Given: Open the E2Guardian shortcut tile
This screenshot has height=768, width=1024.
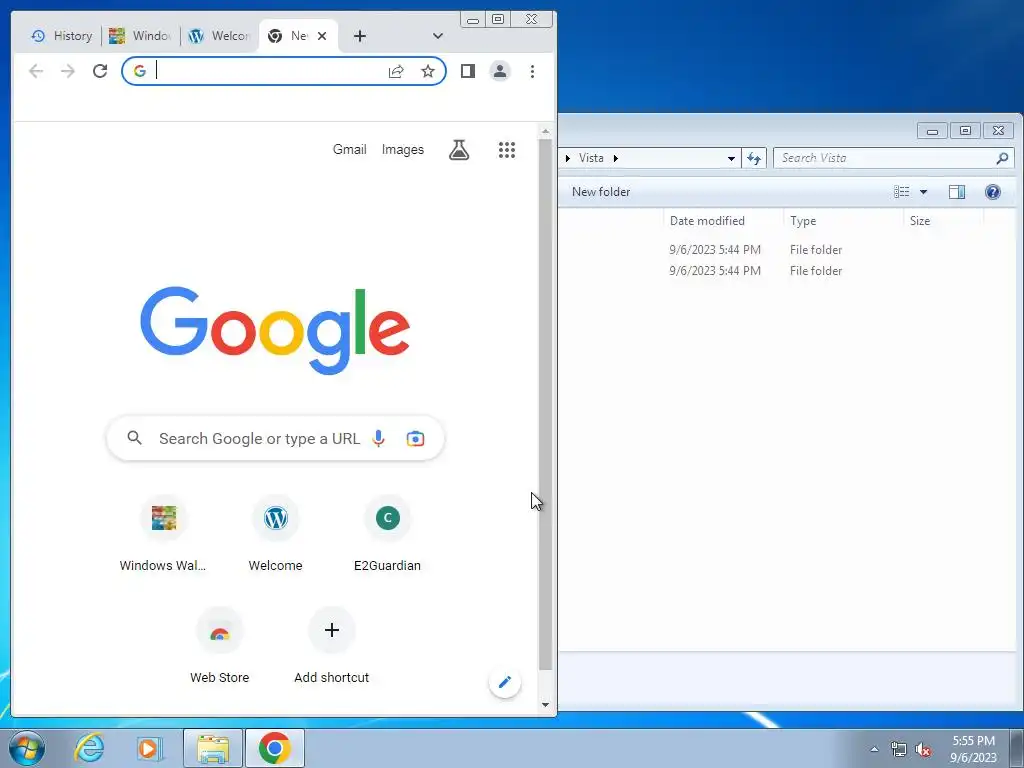Looking at the screenshot, I should [387, 534].
